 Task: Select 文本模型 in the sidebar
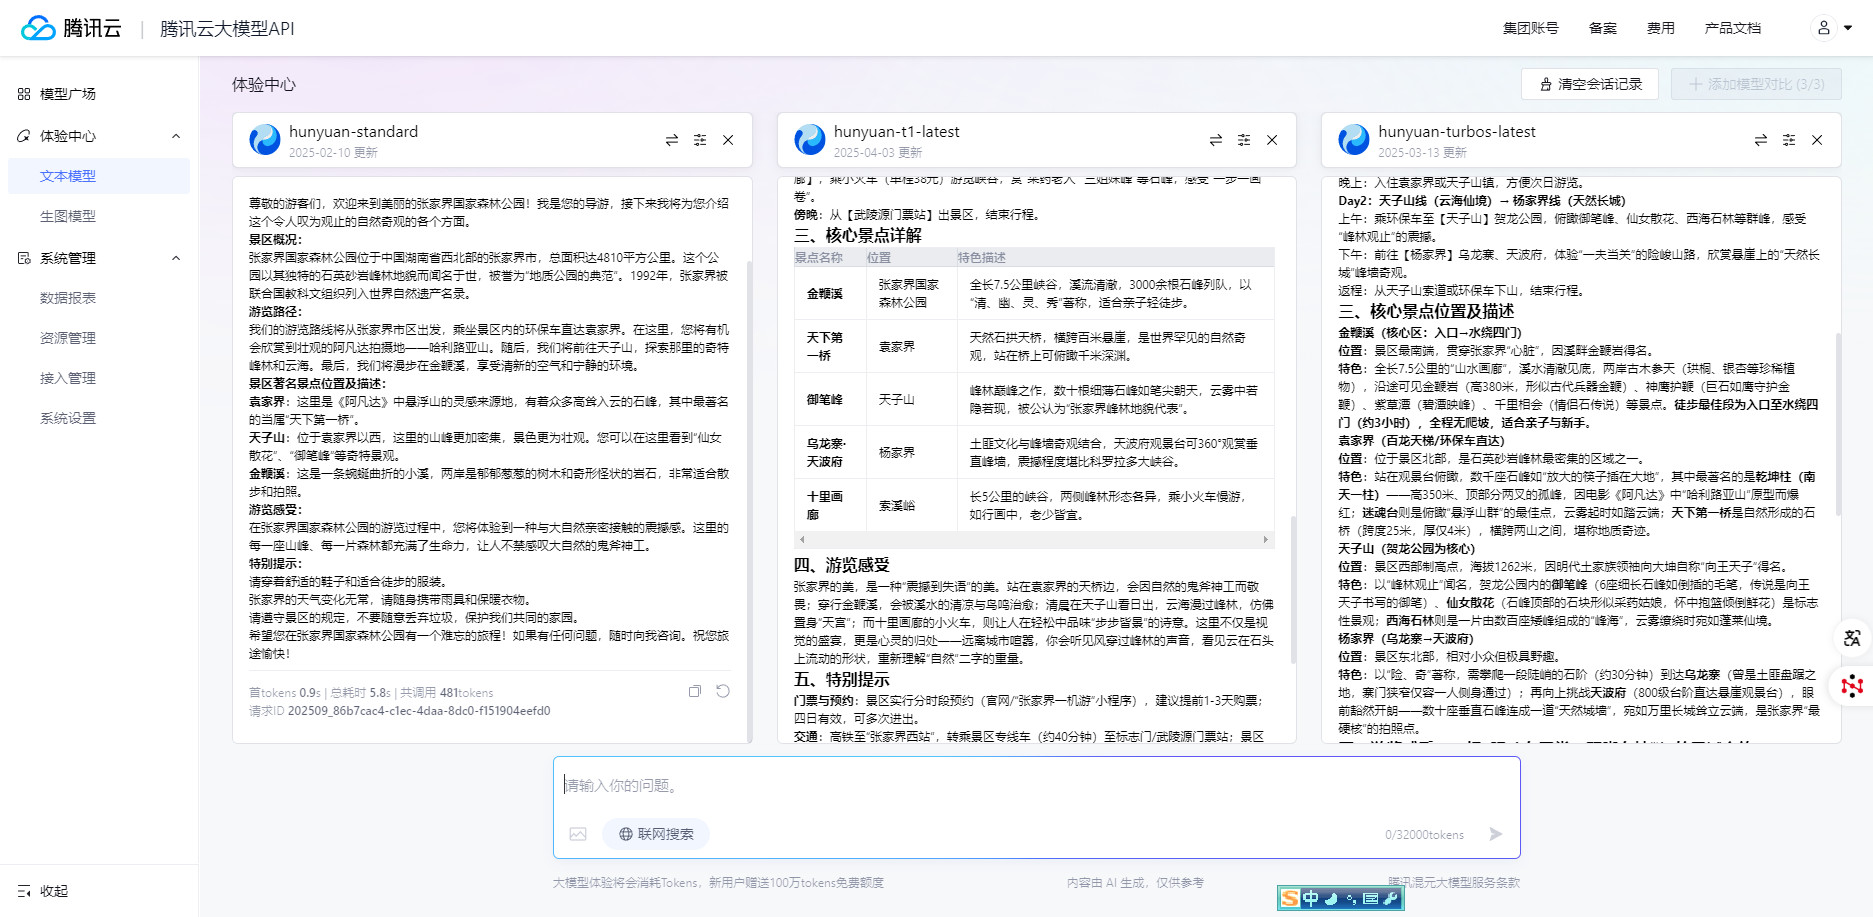point(99,176)
